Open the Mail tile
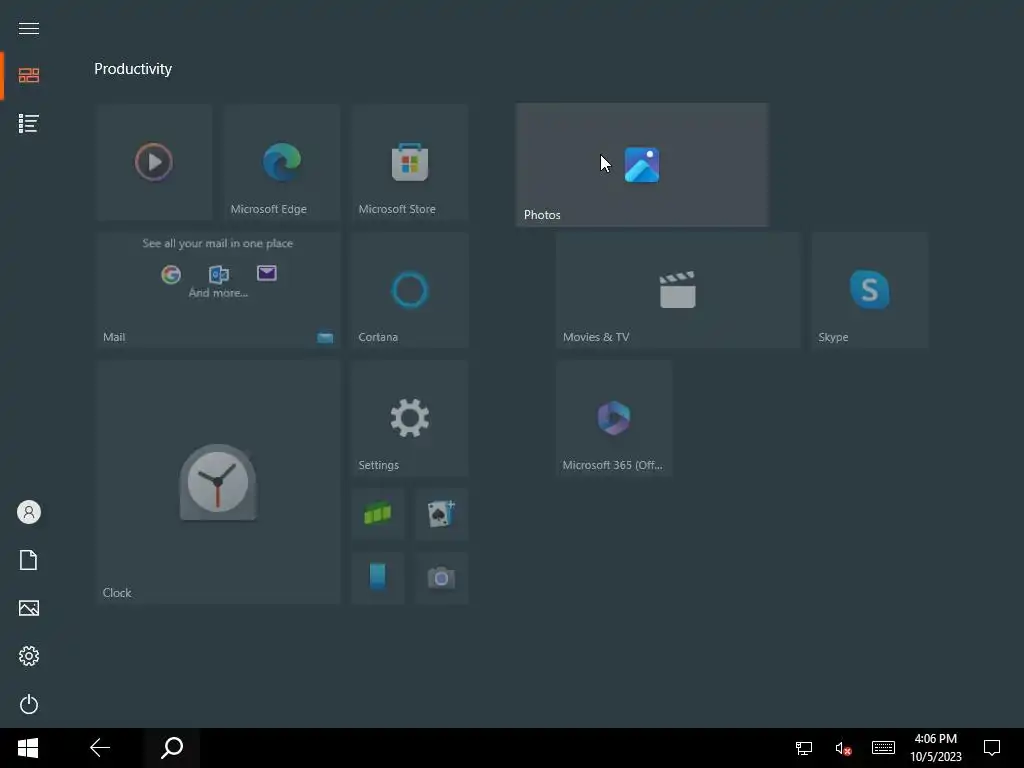 [x=218, y=290]
